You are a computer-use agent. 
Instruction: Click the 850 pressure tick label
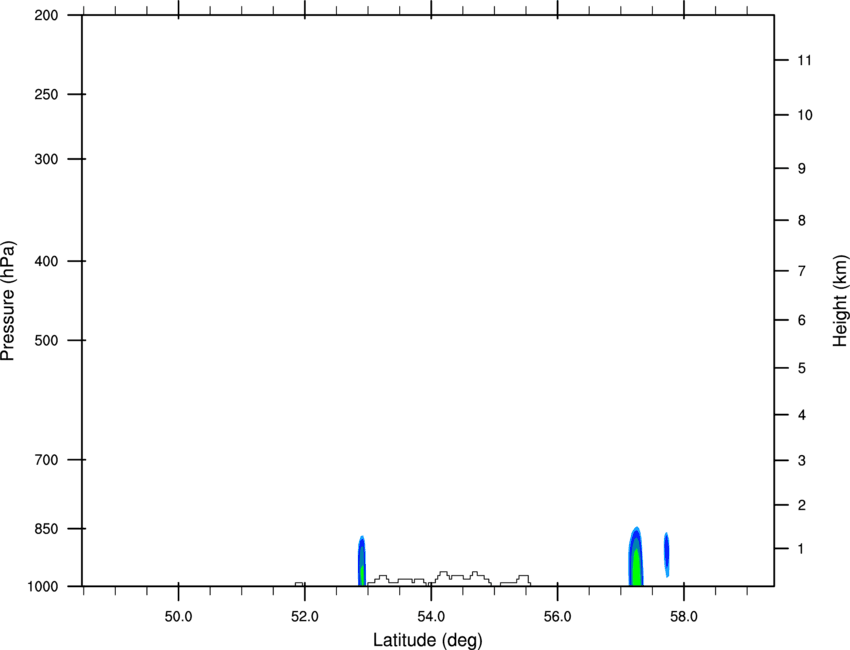pos(46,529)
